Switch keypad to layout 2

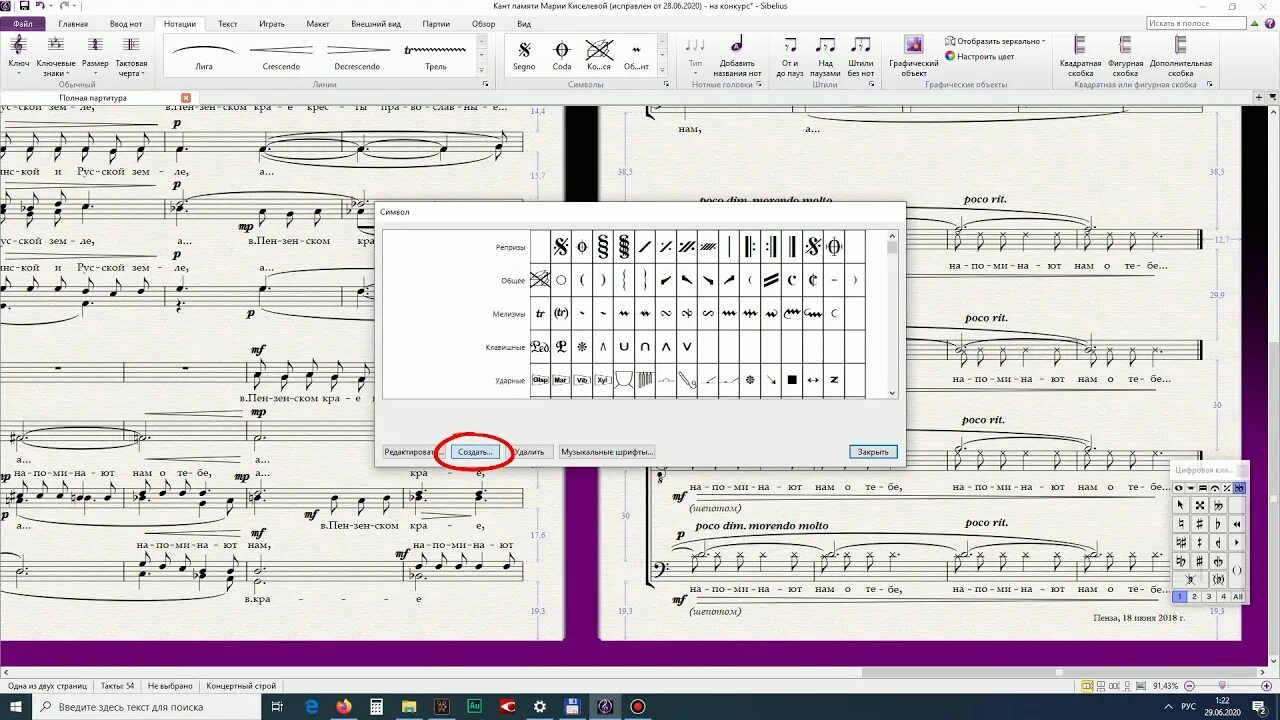(x=1194, y=596)
